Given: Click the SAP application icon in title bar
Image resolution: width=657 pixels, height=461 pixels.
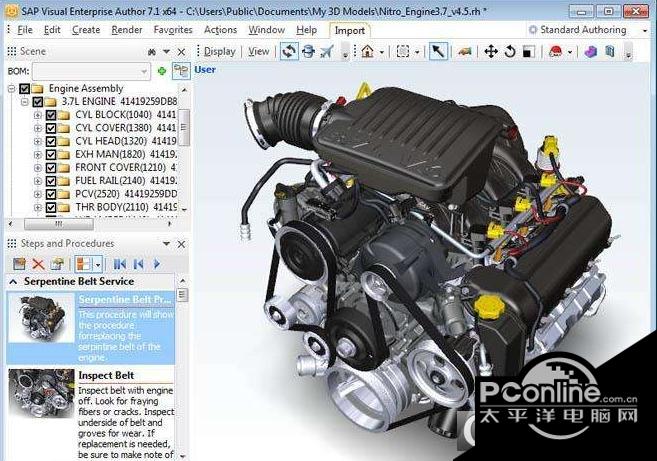Looking at the screenshot, I should tap(11, 10).
